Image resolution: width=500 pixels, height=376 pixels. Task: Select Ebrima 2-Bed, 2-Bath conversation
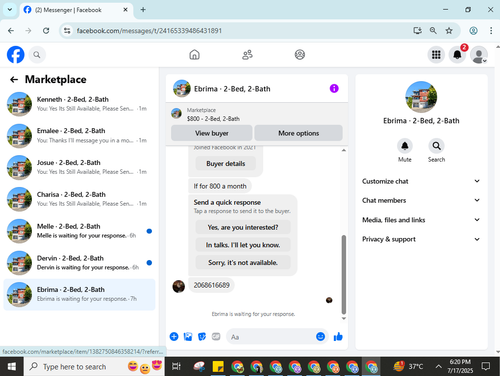pyautogui.click(x=79, y=294)
